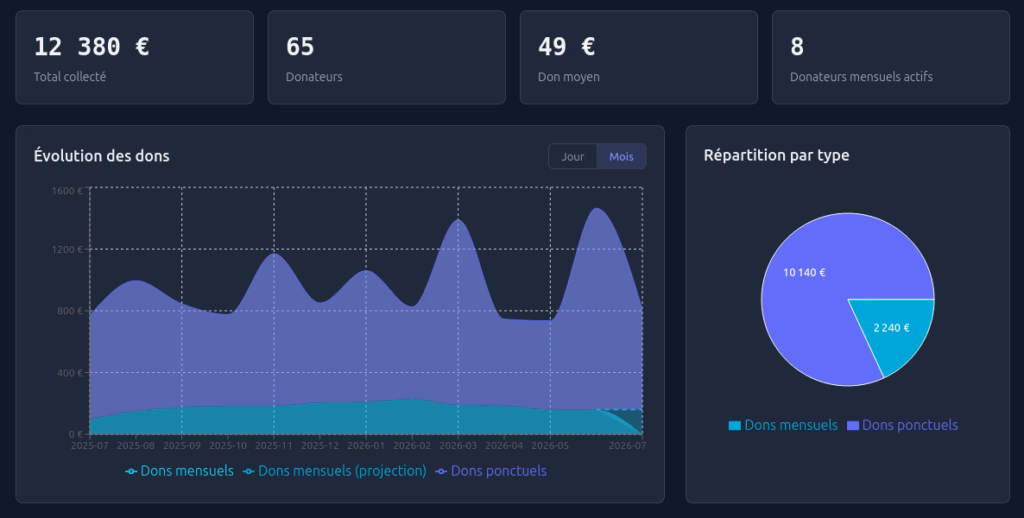This screenshot has height=518, width=1024.
Task: Click the Dons mensuels pie legend swatch
Action: (735, 426)
